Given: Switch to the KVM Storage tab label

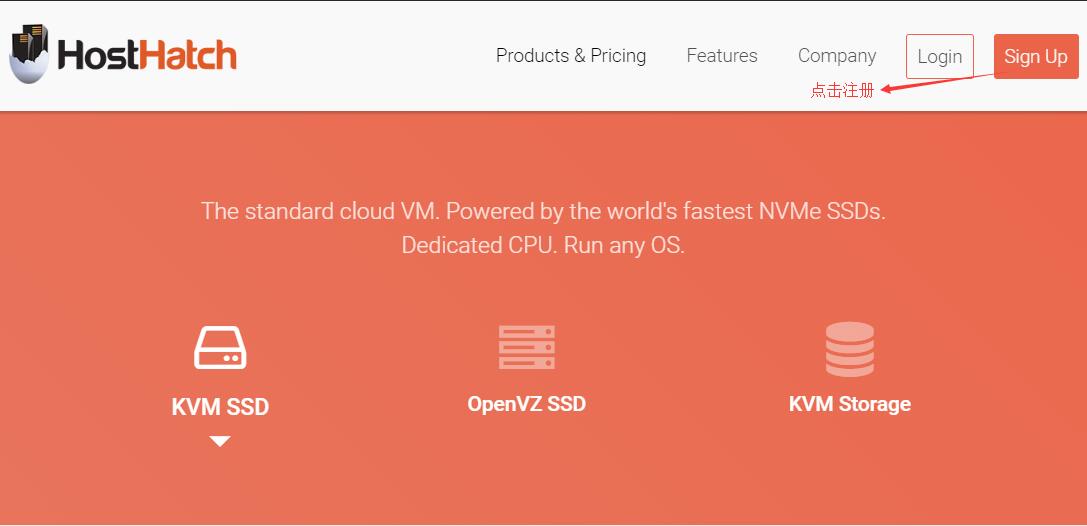Looking at the screenshot, I should click(850, 403).
